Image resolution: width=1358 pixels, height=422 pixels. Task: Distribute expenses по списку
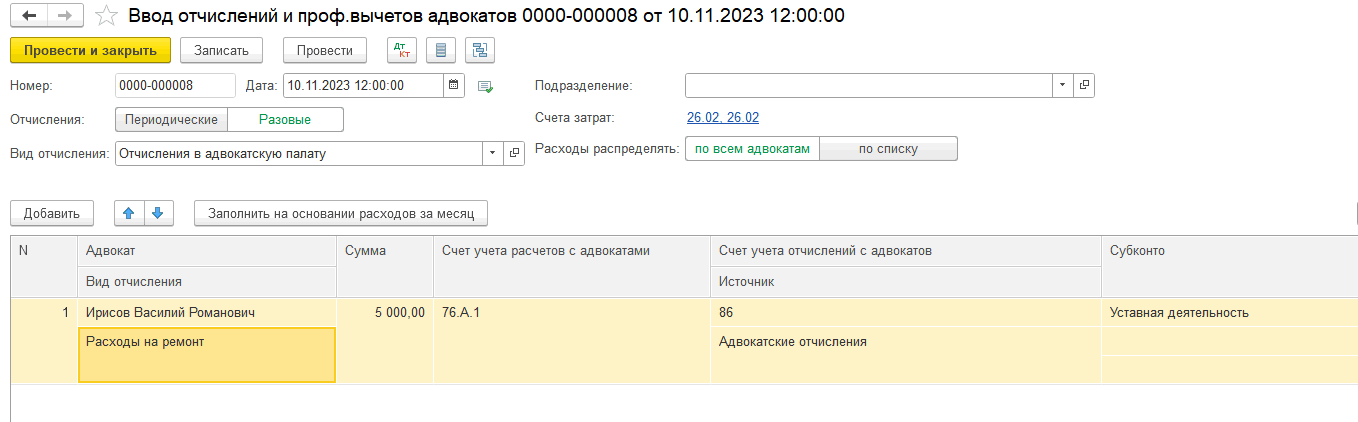coord(888,149)
